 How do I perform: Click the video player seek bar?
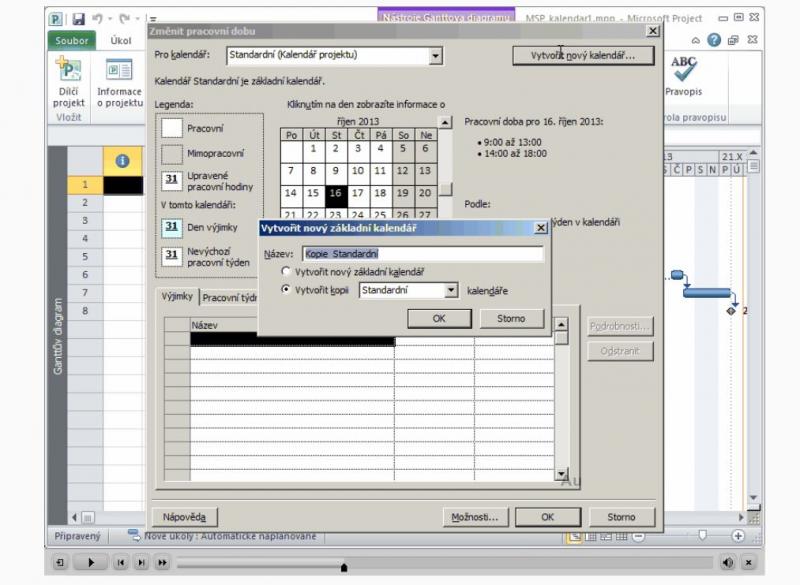pos(450,563)
